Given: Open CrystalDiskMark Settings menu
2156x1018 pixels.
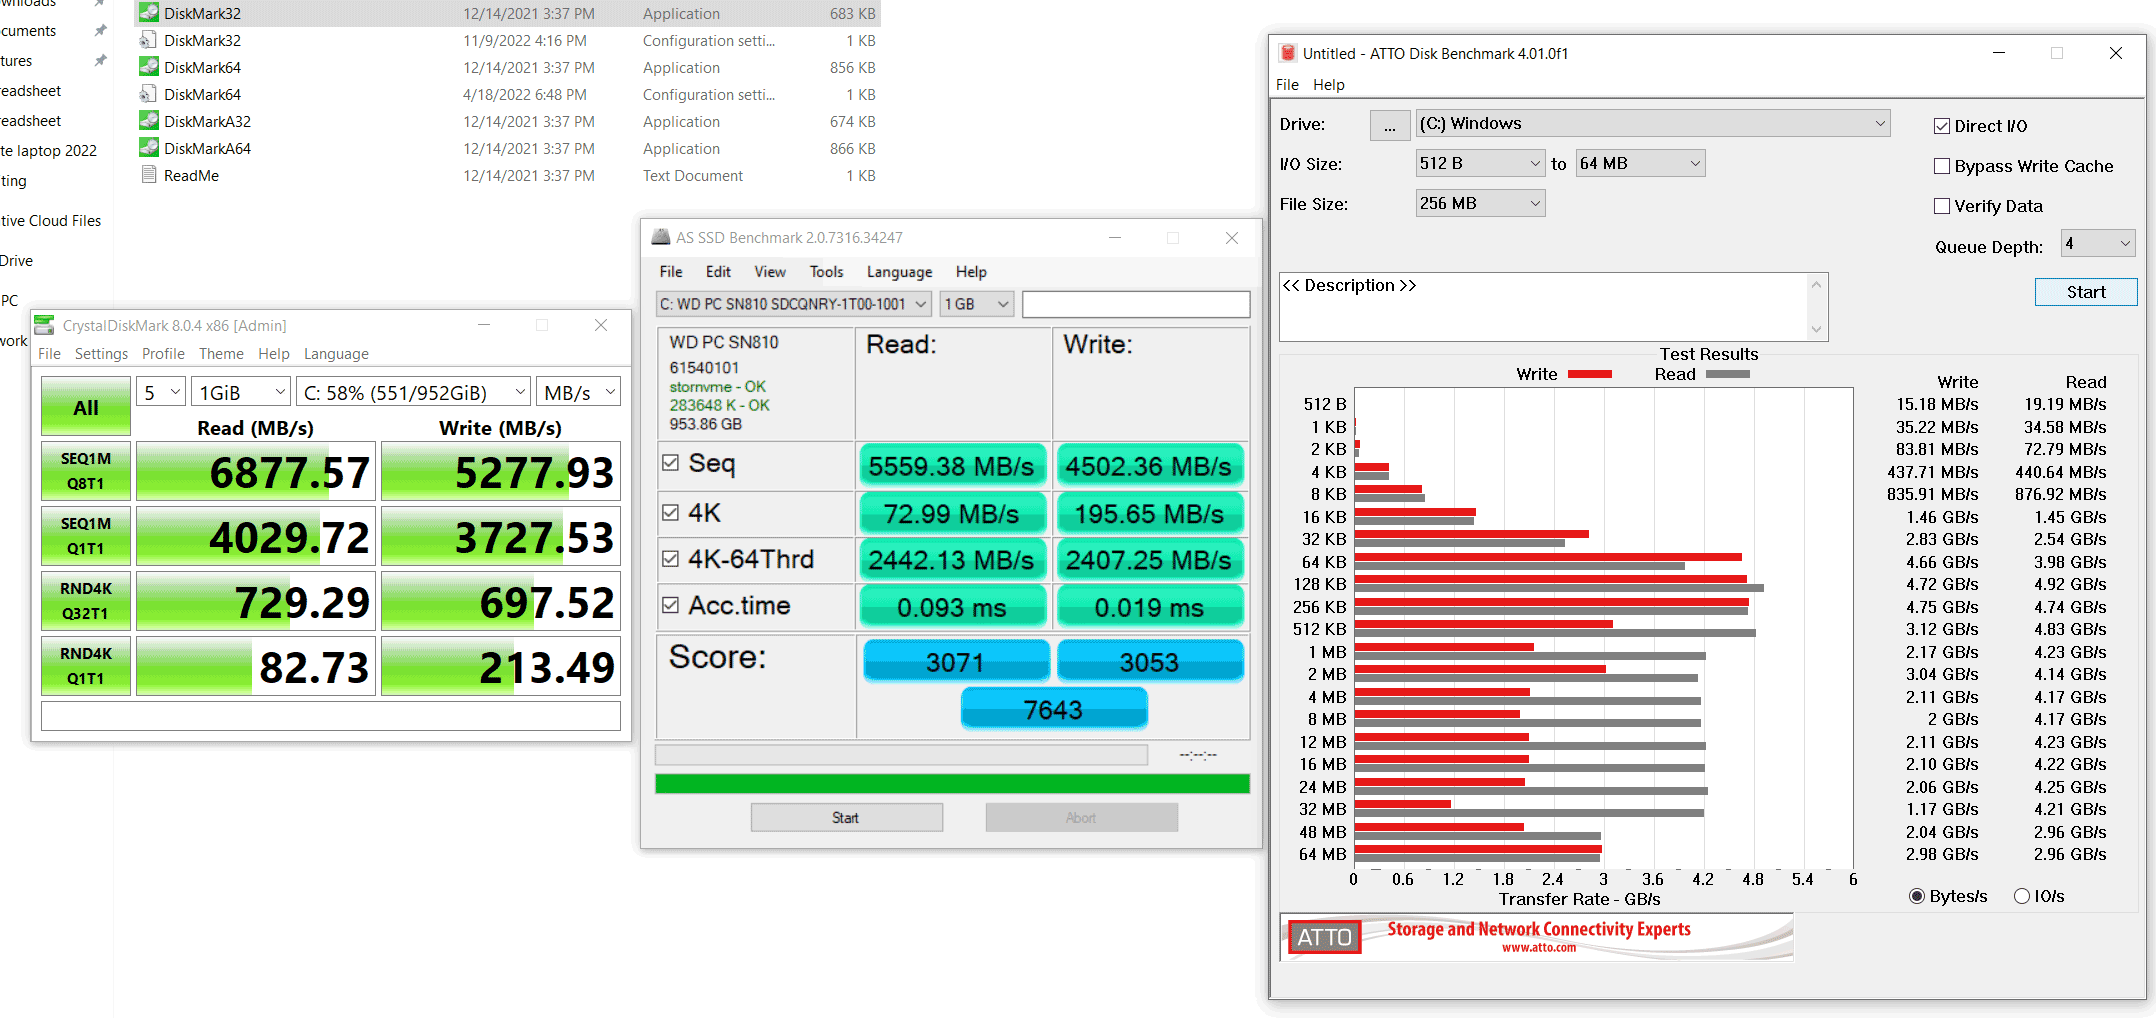Looking at the screenshot, I should tap(101, 354).
